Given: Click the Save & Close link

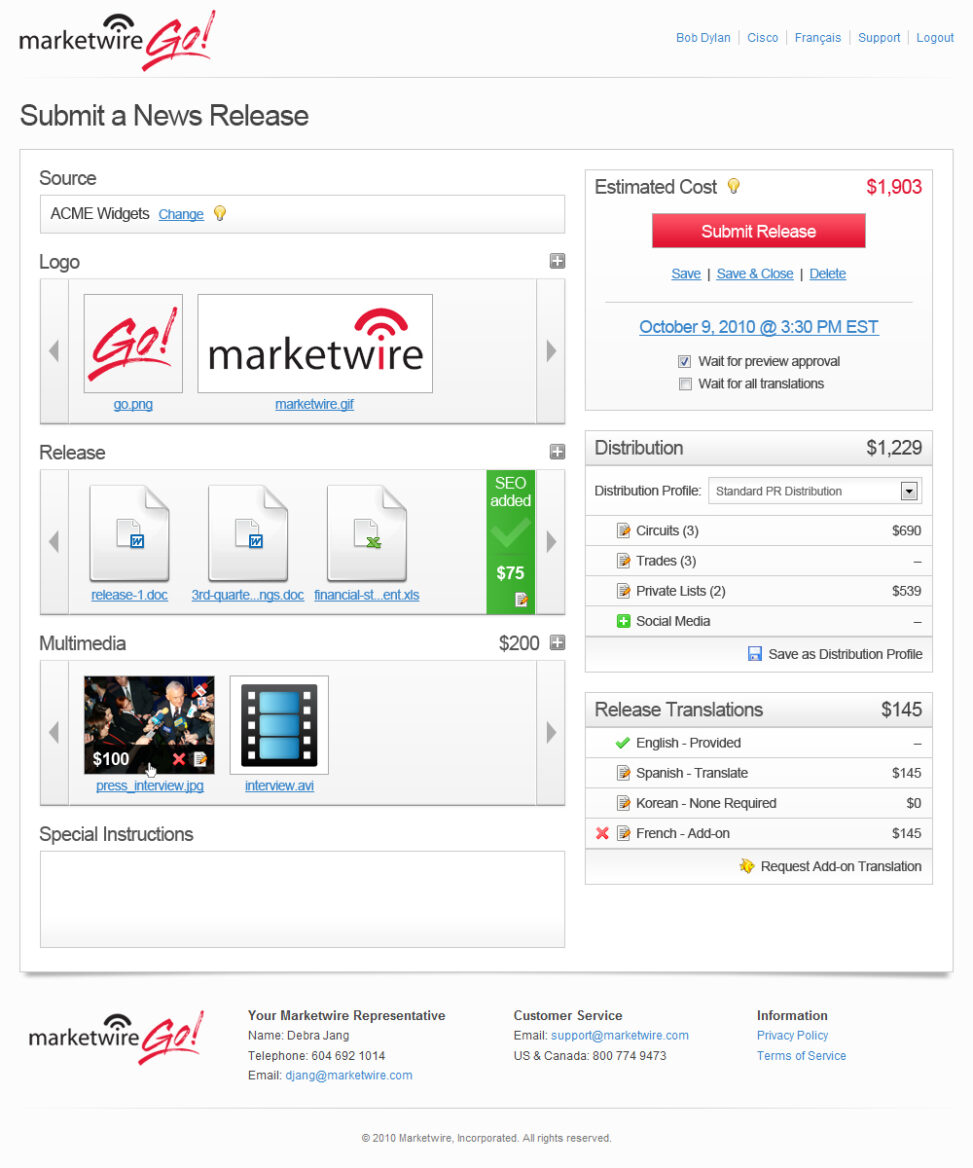Looking at the screenshot, I should click(x=754, y=274).
